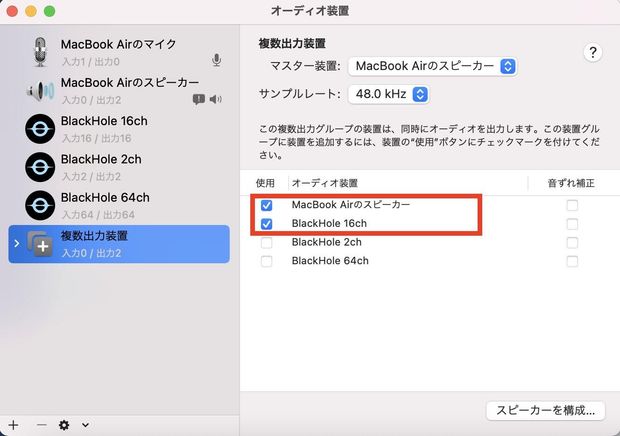
Task: Open the help question mark button
Action: pyautogui.click(x=592, y=52)
